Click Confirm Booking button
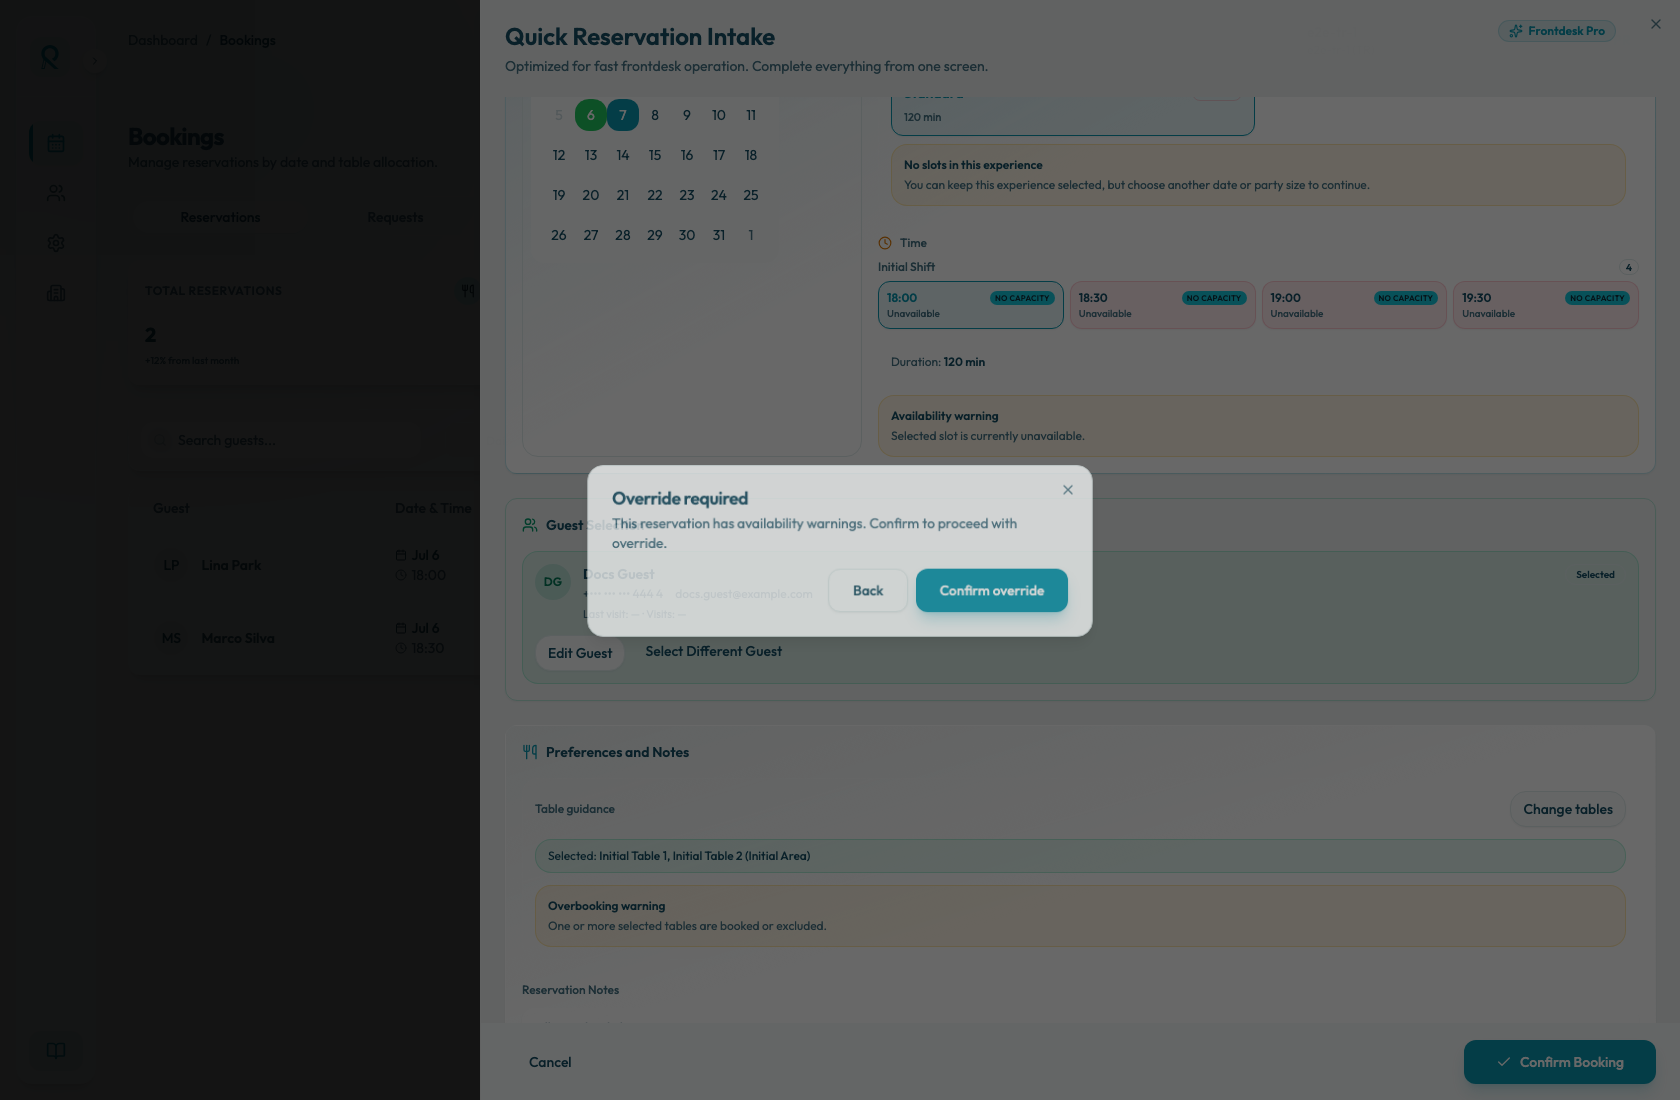1680x1100 pixels. tap(1560, 1062)
